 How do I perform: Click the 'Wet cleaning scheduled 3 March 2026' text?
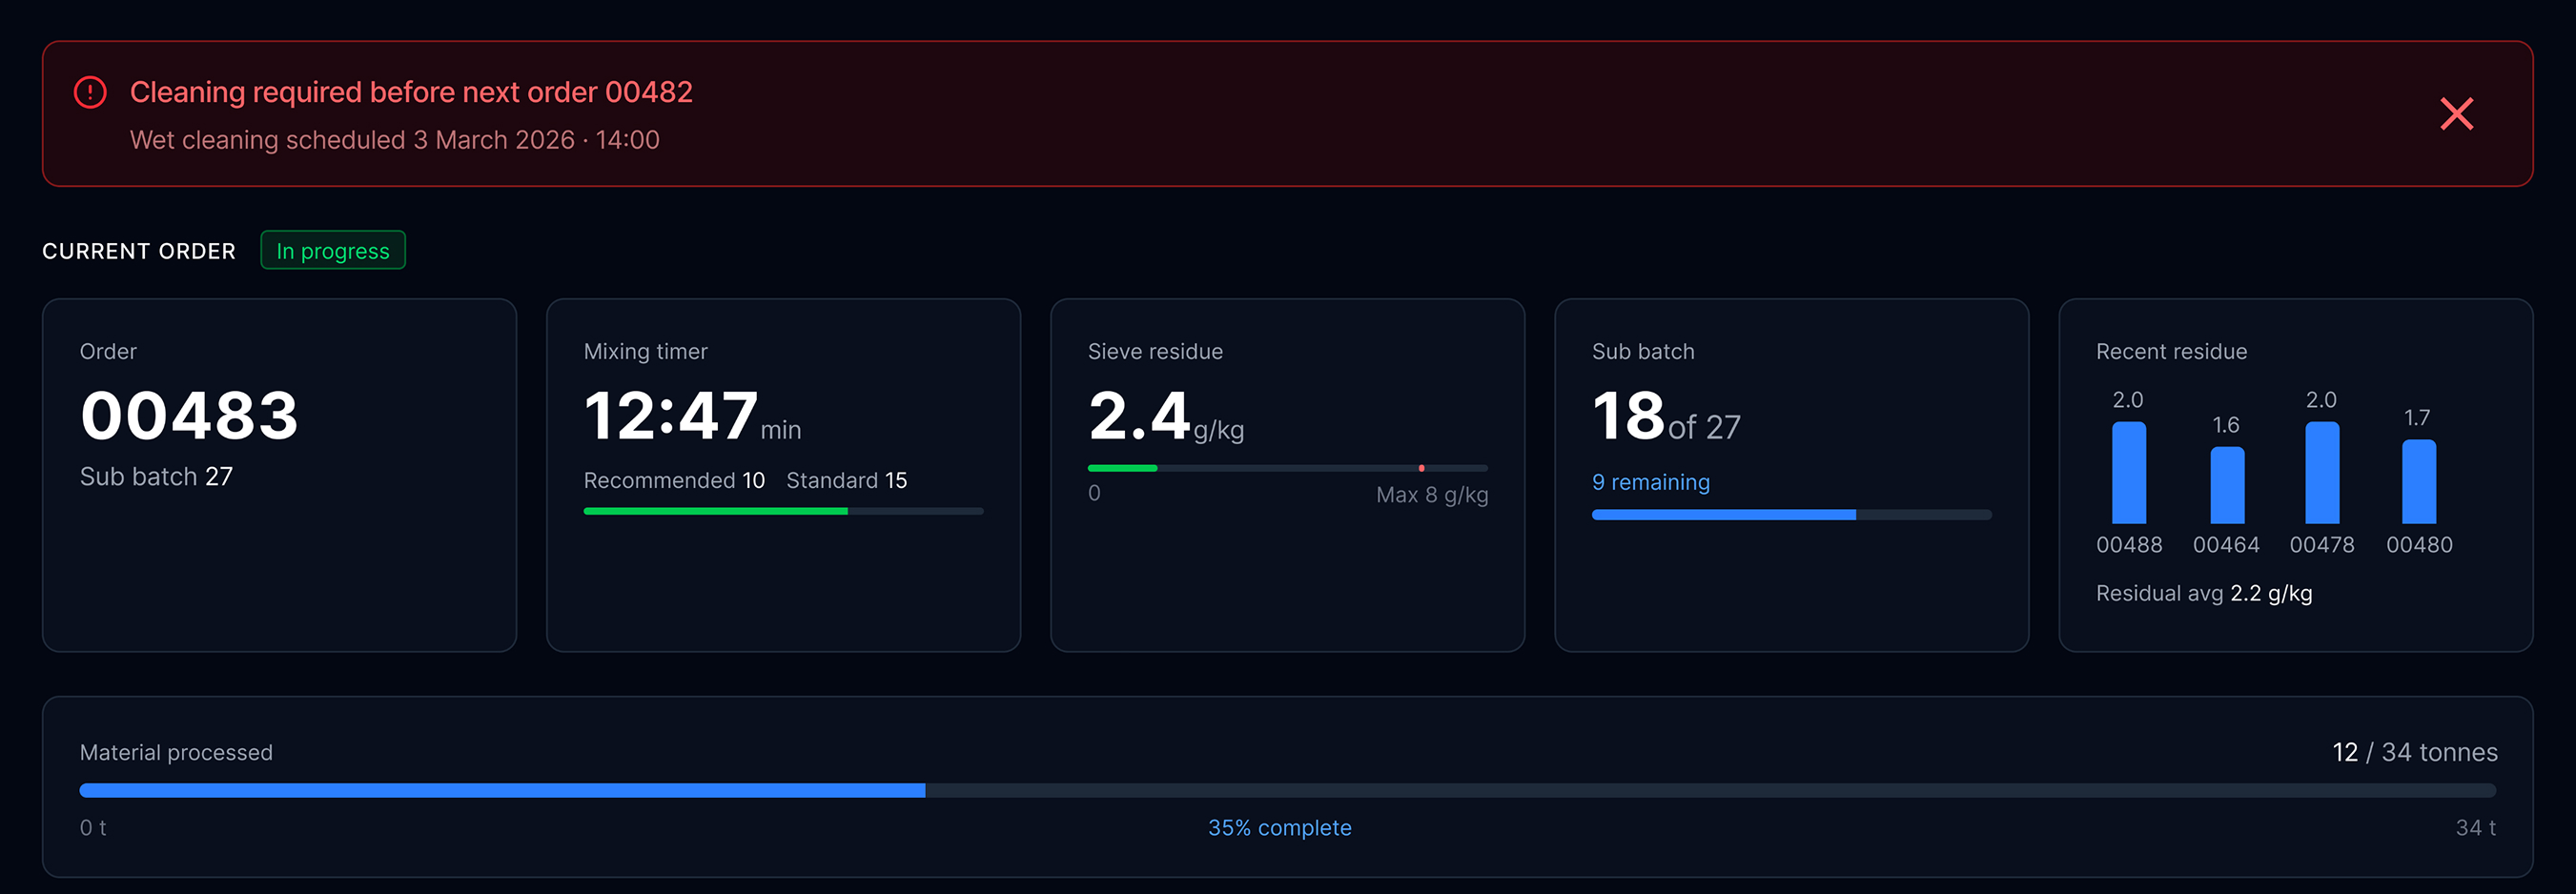[352, 140]
